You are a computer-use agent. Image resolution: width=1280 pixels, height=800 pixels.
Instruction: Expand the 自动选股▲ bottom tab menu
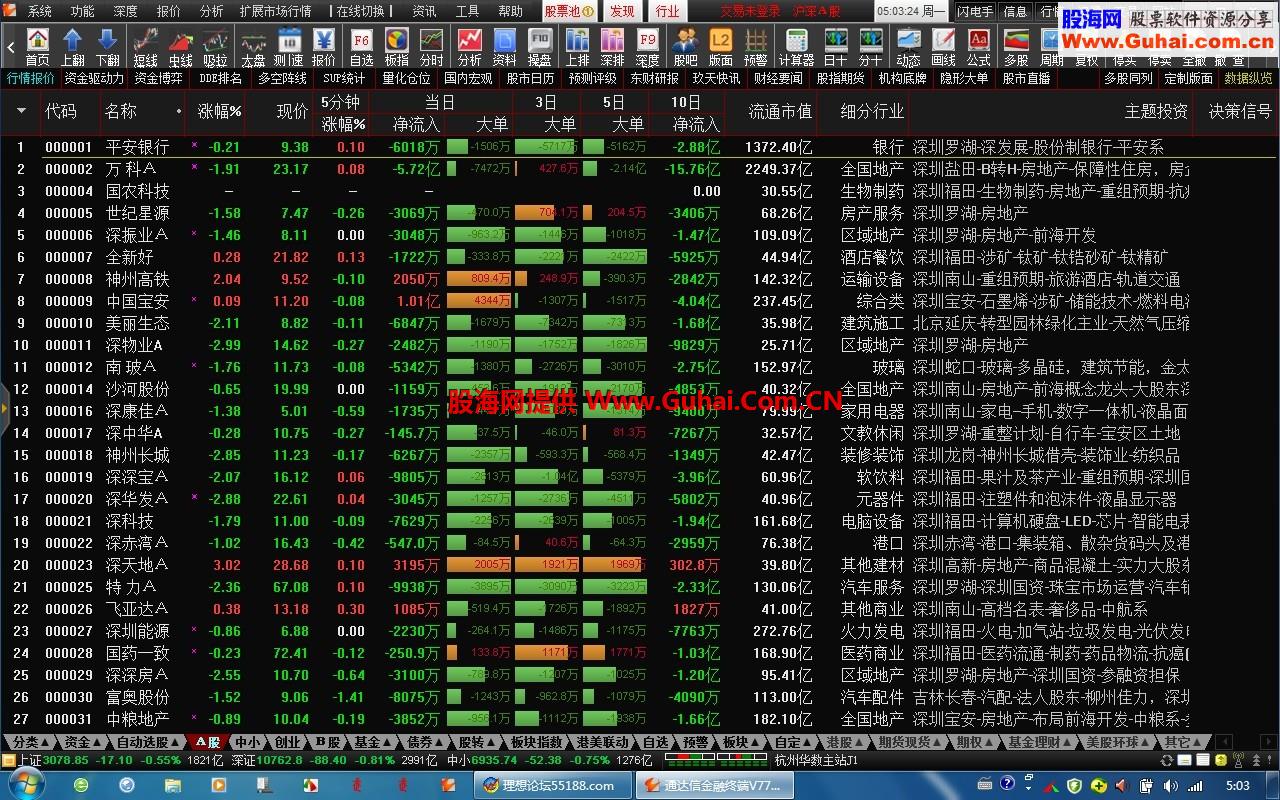point(147,742)
